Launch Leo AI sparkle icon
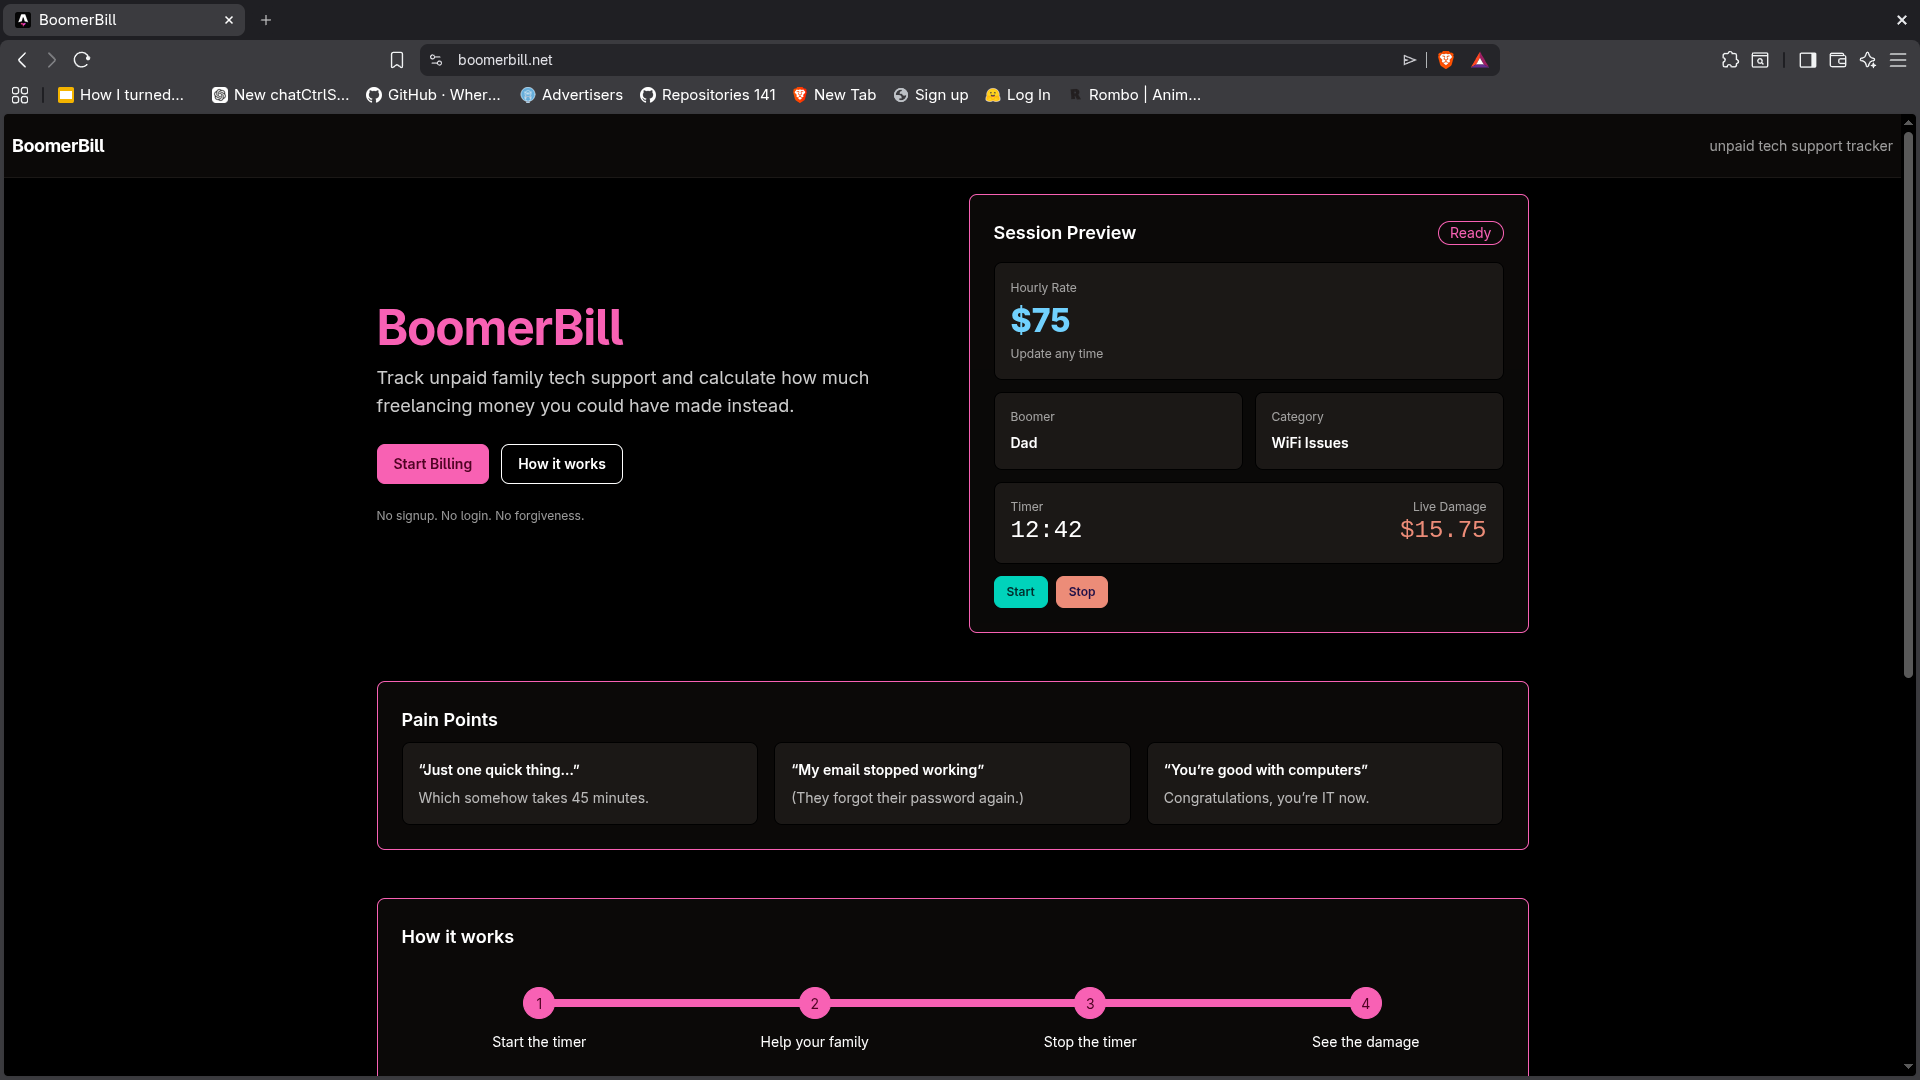 point(1868,60)
